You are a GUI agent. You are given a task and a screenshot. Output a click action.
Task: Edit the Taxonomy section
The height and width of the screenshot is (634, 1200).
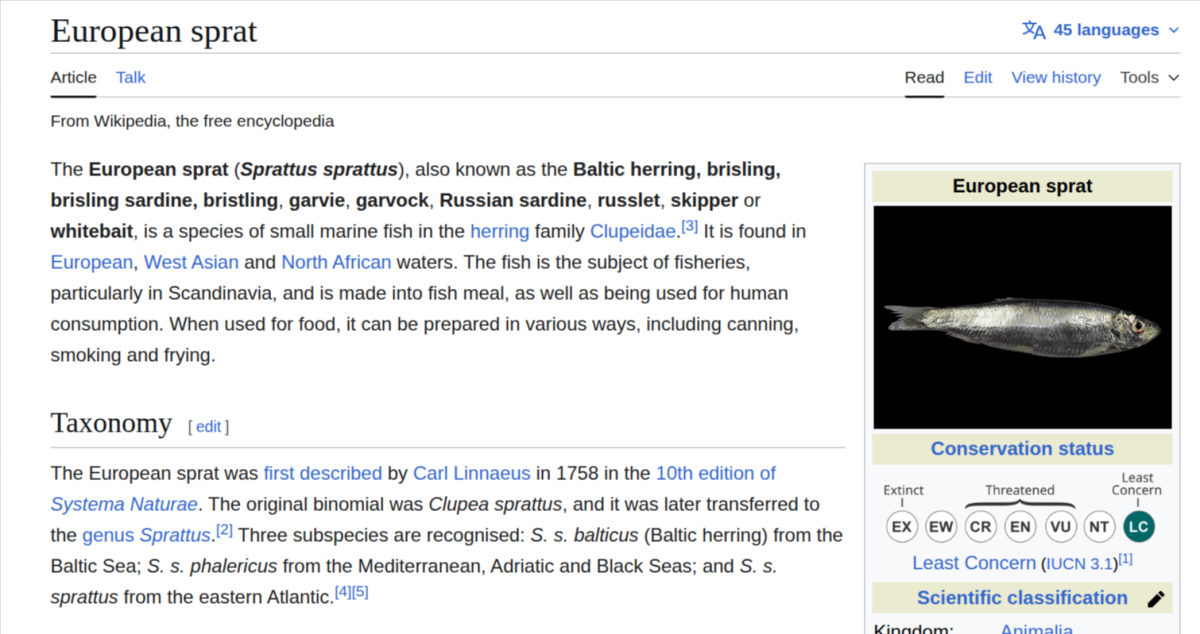208,427
